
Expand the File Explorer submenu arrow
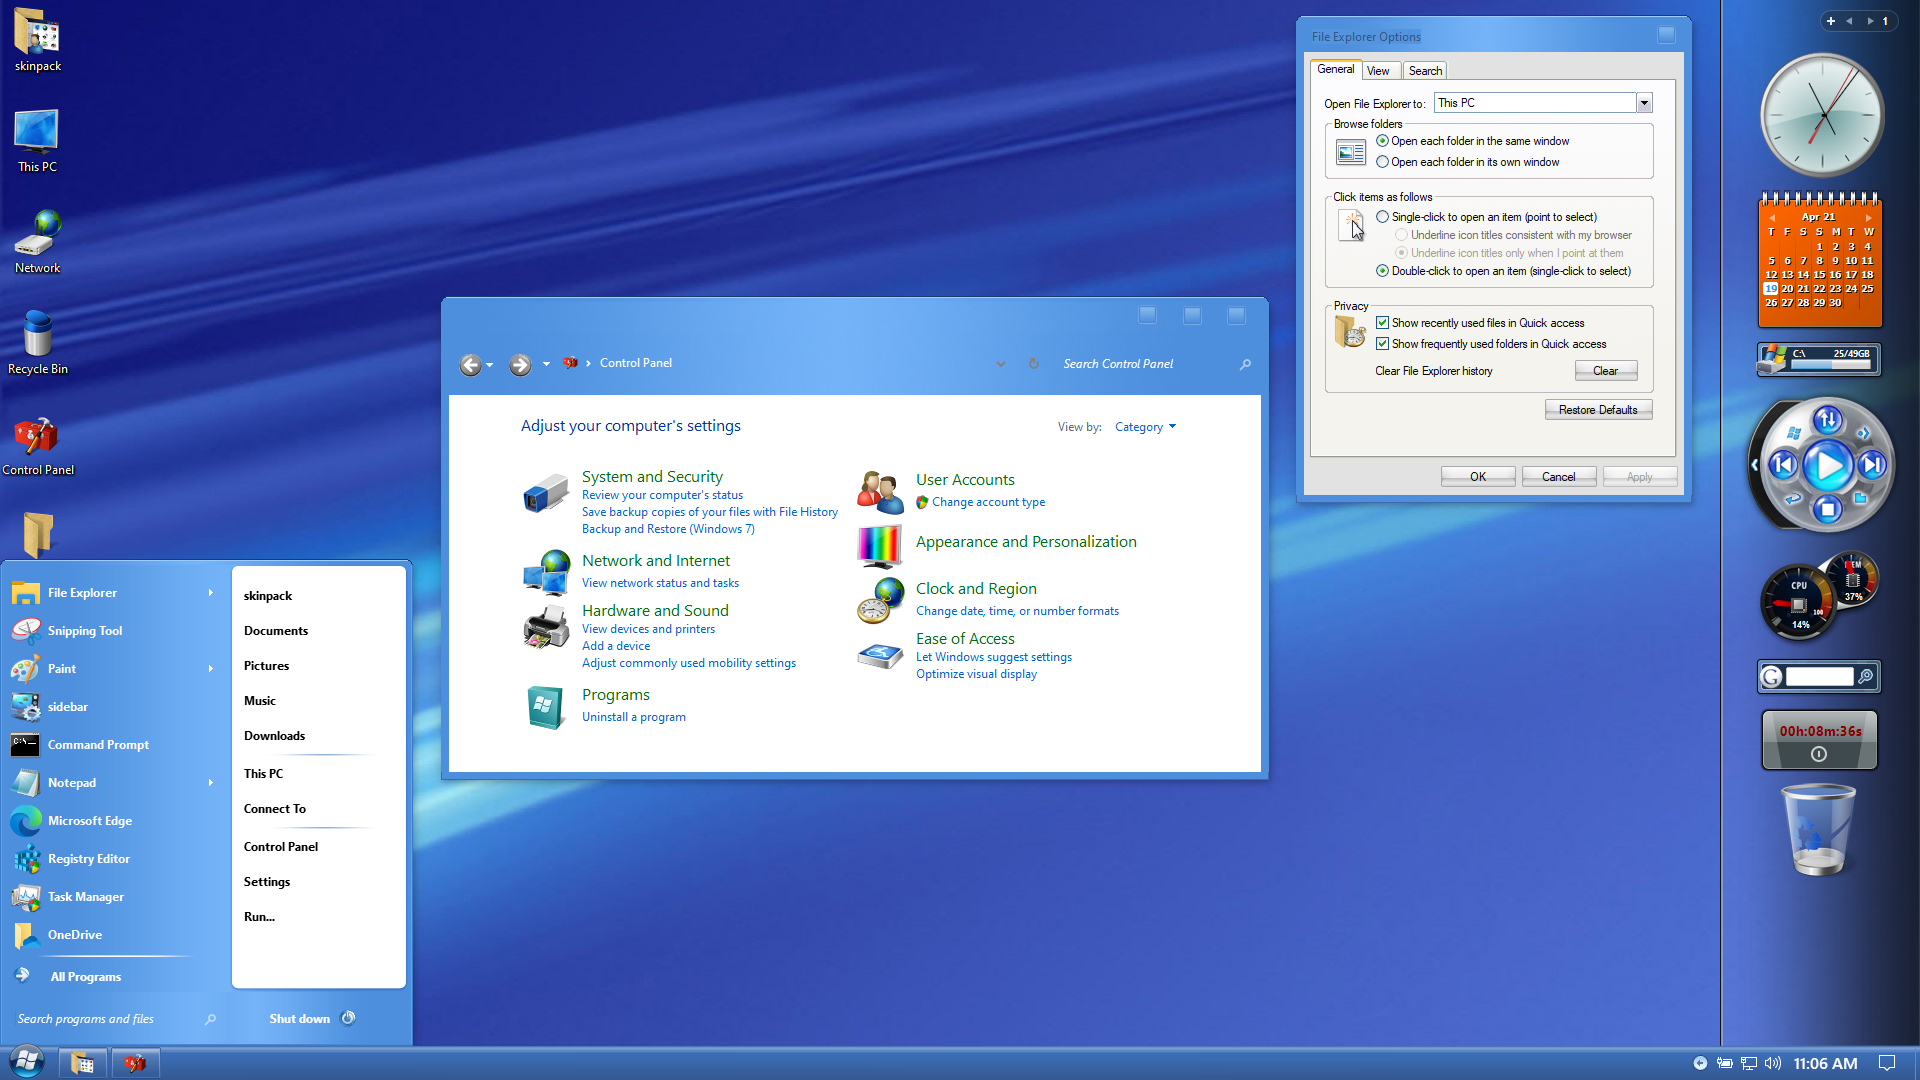click(x=210, y=593)
